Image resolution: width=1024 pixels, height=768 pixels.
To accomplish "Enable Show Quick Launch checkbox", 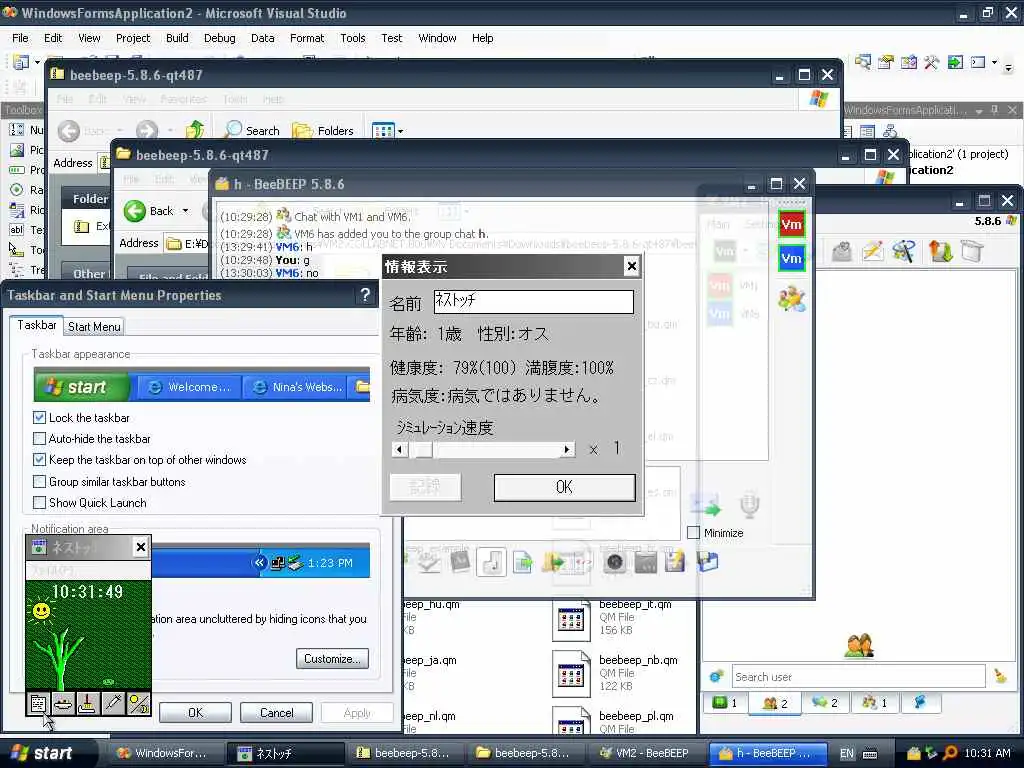I will coord(39,503).
